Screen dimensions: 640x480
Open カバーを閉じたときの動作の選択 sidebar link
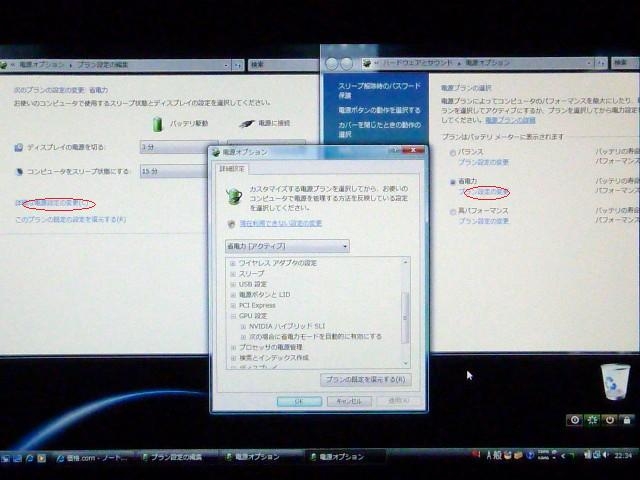[379, 129]
